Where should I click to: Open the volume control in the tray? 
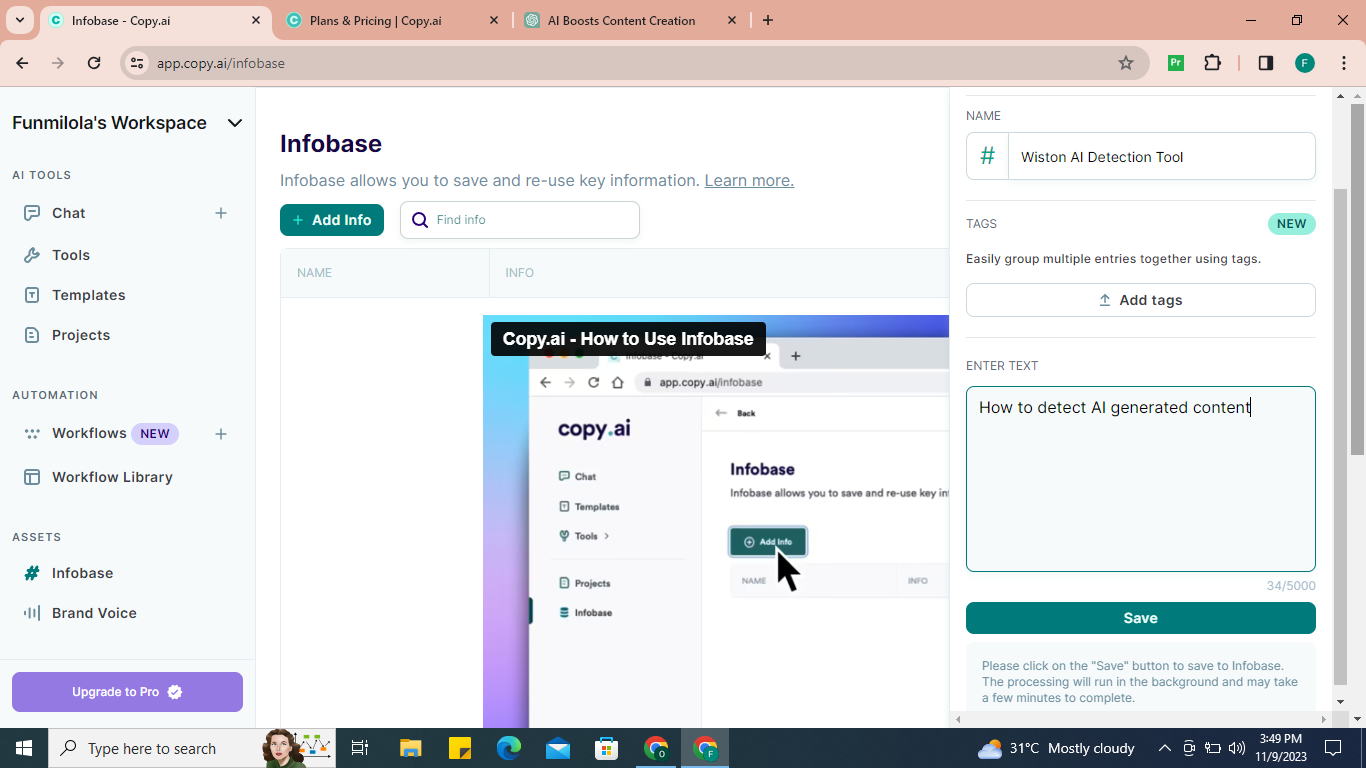pyautogui.click(x=1237, y=748)
